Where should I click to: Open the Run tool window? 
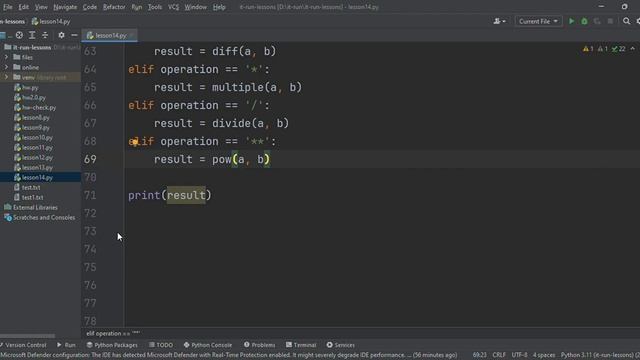click(66, 345)
